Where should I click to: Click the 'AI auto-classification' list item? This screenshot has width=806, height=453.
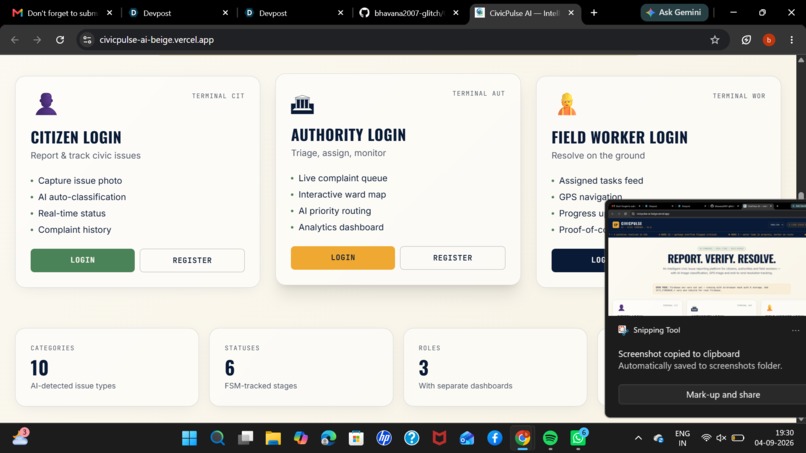[82, 197]
